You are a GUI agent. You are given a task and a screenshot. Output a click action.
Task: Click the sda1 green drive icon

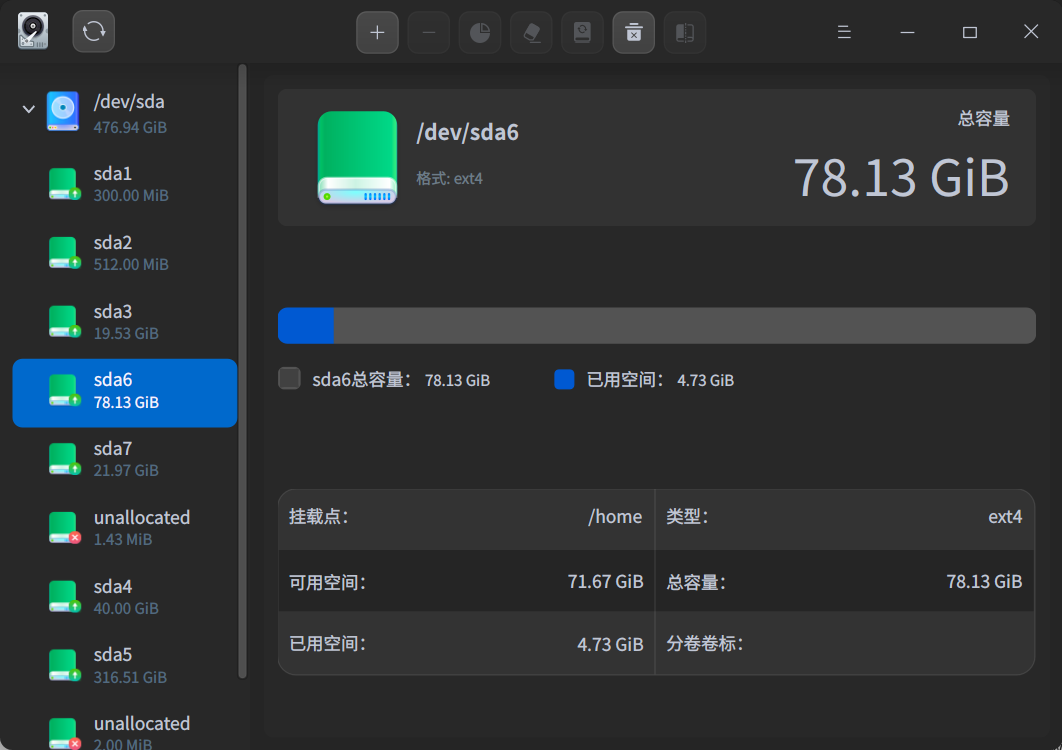click(64, 184)
